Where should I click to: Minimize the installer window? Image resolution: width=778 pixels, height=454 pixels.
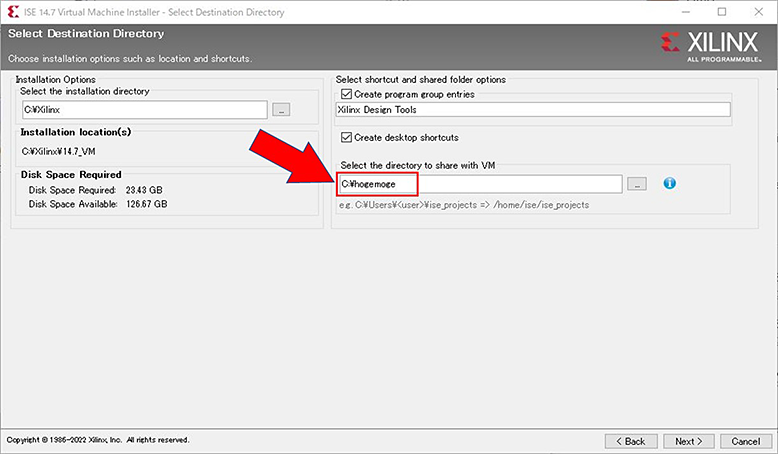coord(686,12)
